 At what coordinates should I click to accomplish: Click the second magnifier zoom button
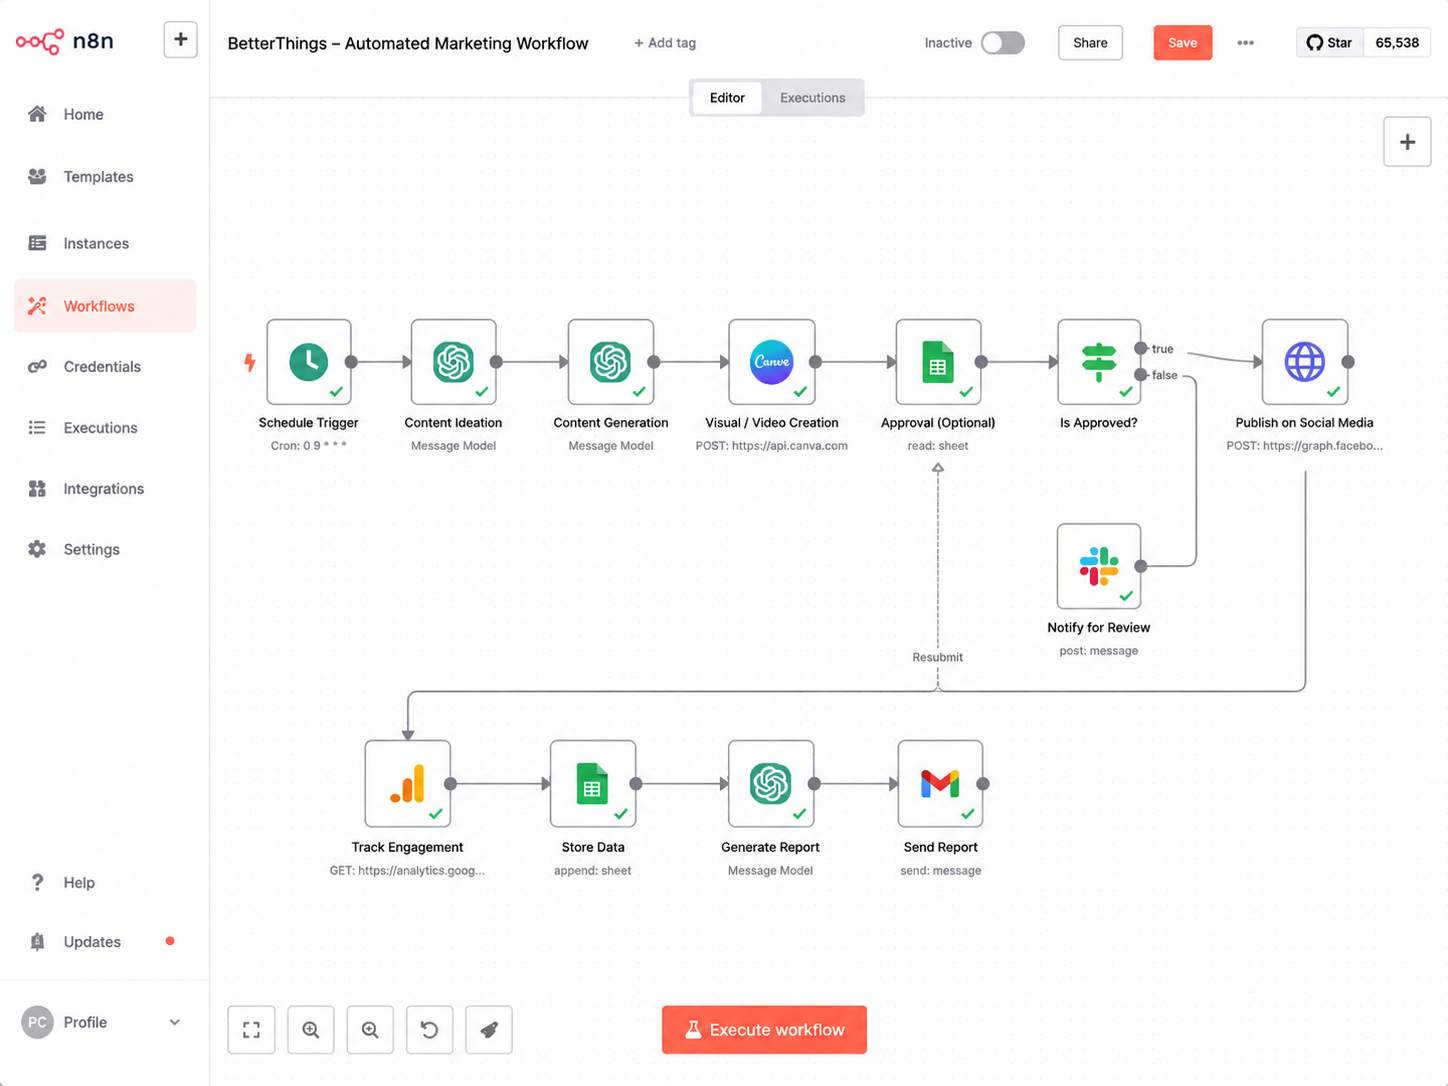pyautogui.click(x=370, y=1030)
